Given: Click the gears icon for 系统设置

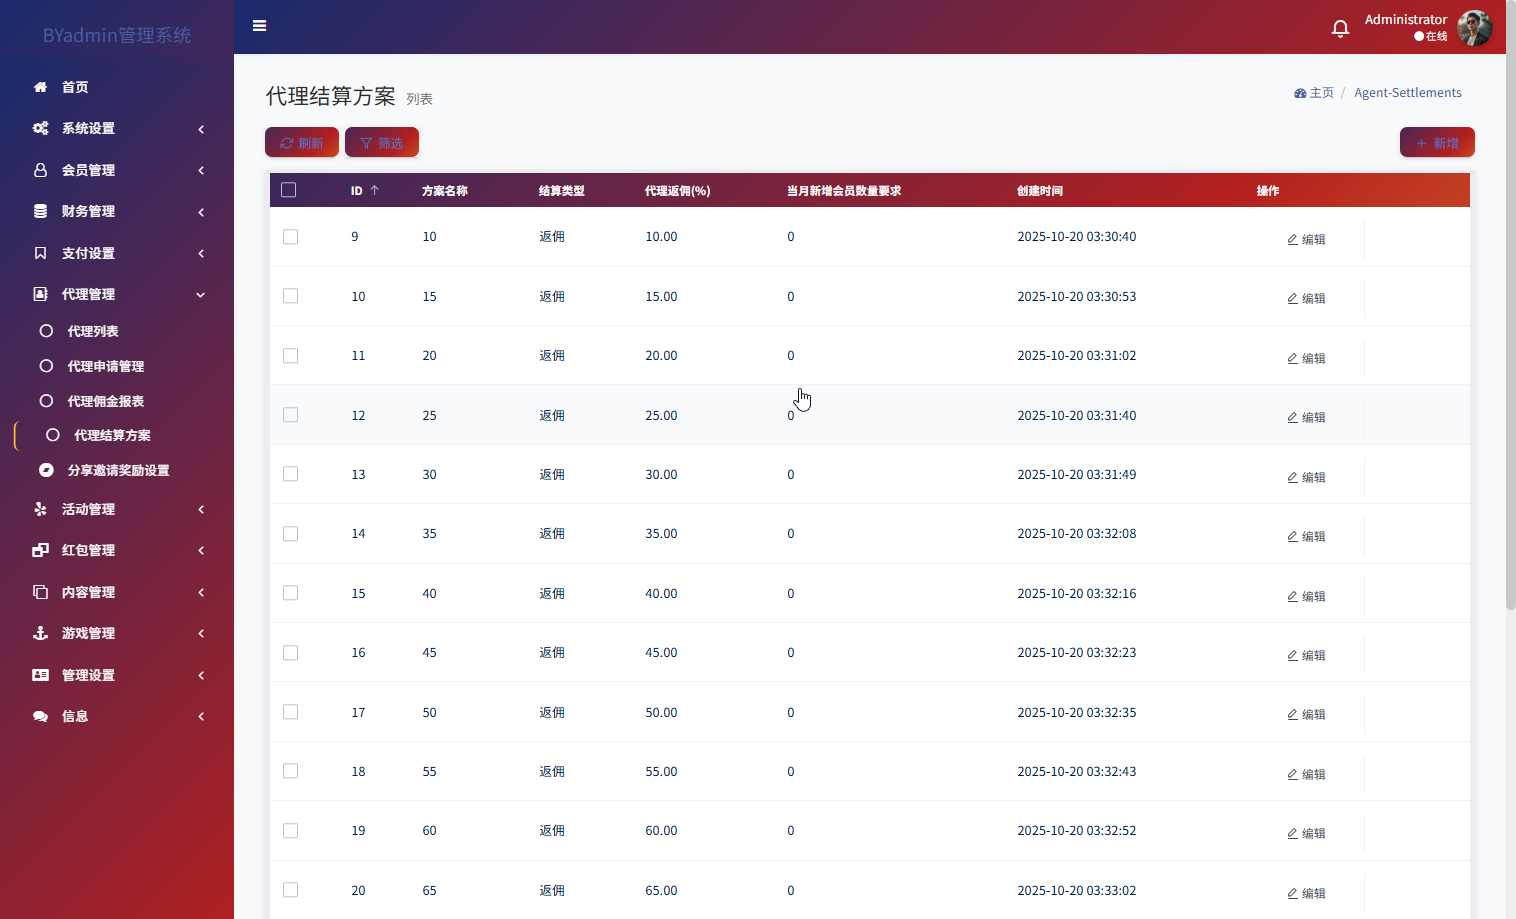Looking at the screenshot, I should tap(40, 128).
